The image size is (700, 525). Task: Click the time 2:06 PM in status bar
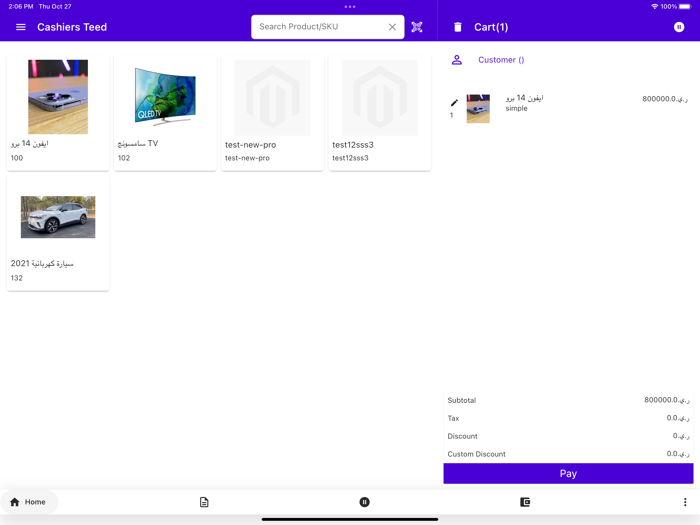pyautogui.click(x=21, y=6)
